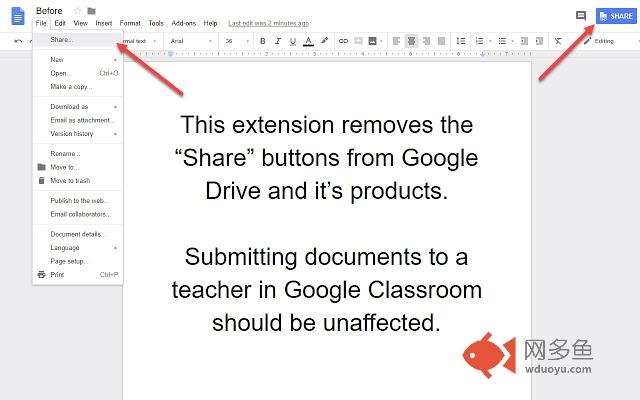Align text to the right
This screenshot has height=400, width=640.
(426, 41)
